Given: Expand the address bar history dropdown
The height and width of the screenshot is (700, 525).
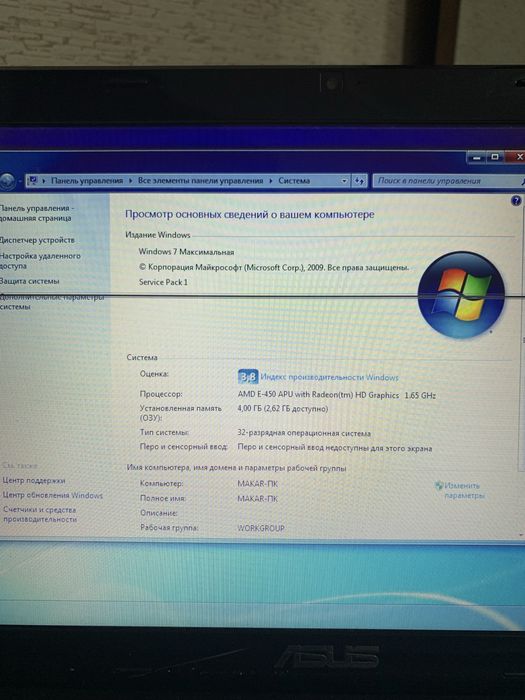Looking at the screenshot, I should [344, 181].
